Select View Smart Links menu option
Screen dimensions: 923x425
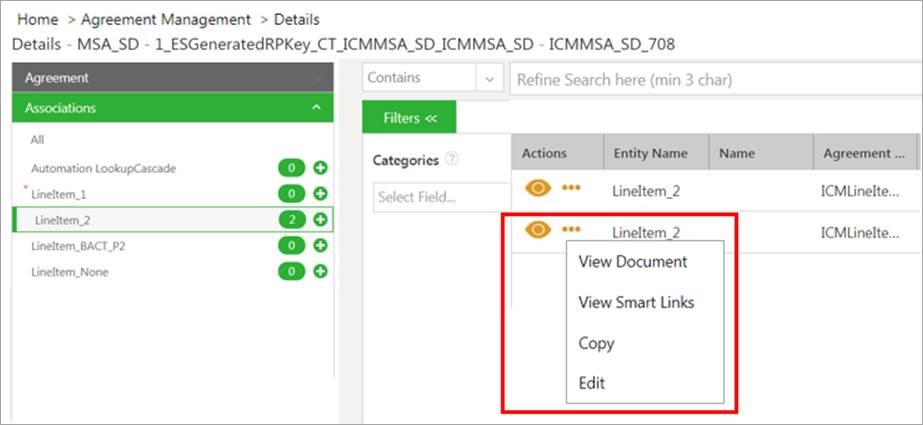tap(636, 302)
